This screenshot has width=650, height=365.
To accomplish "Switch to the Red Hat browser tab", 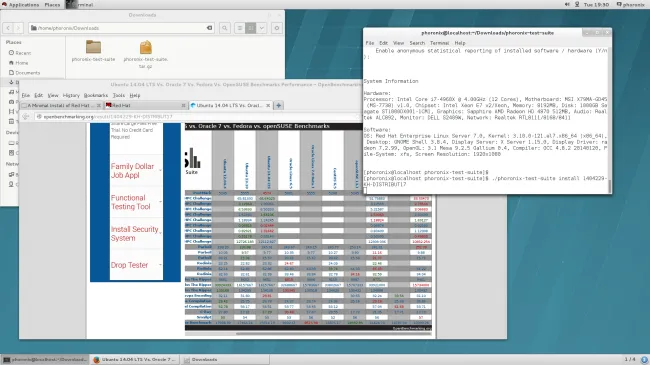I will pyautogui.click(x=145, y=105).
